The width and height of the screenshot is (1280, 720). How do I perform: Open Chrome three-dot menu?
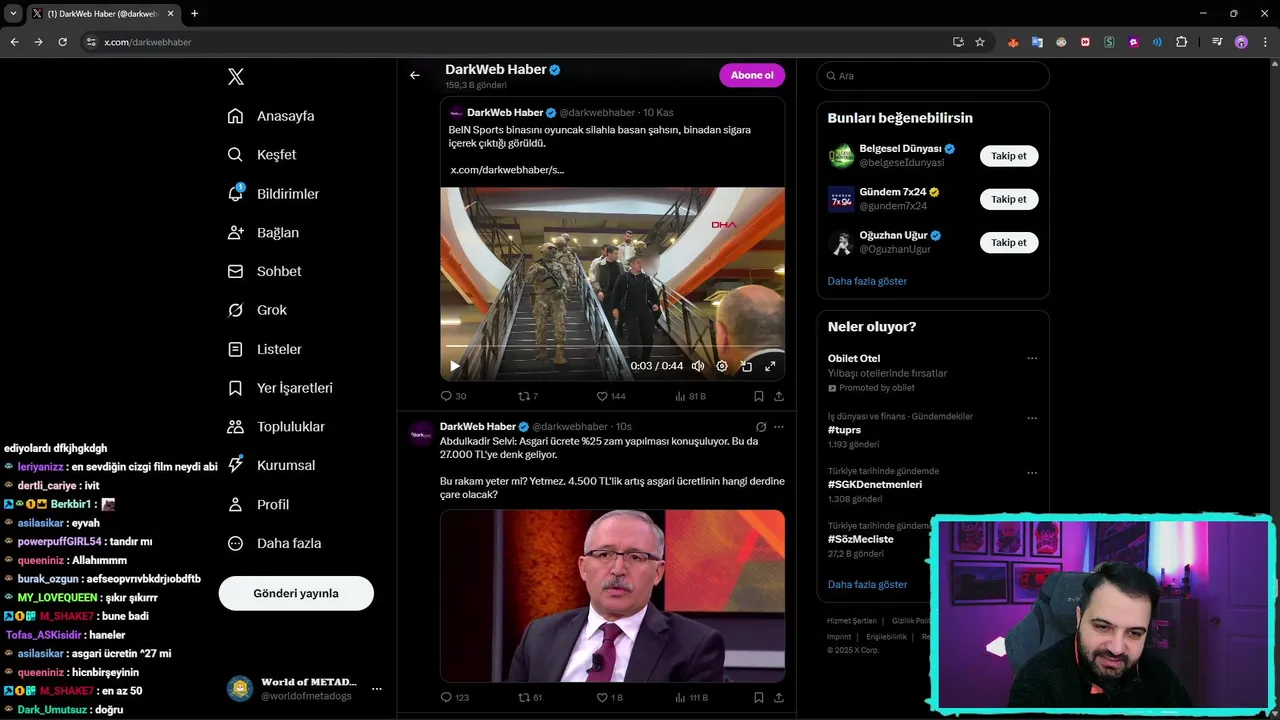coord(1265,42)
